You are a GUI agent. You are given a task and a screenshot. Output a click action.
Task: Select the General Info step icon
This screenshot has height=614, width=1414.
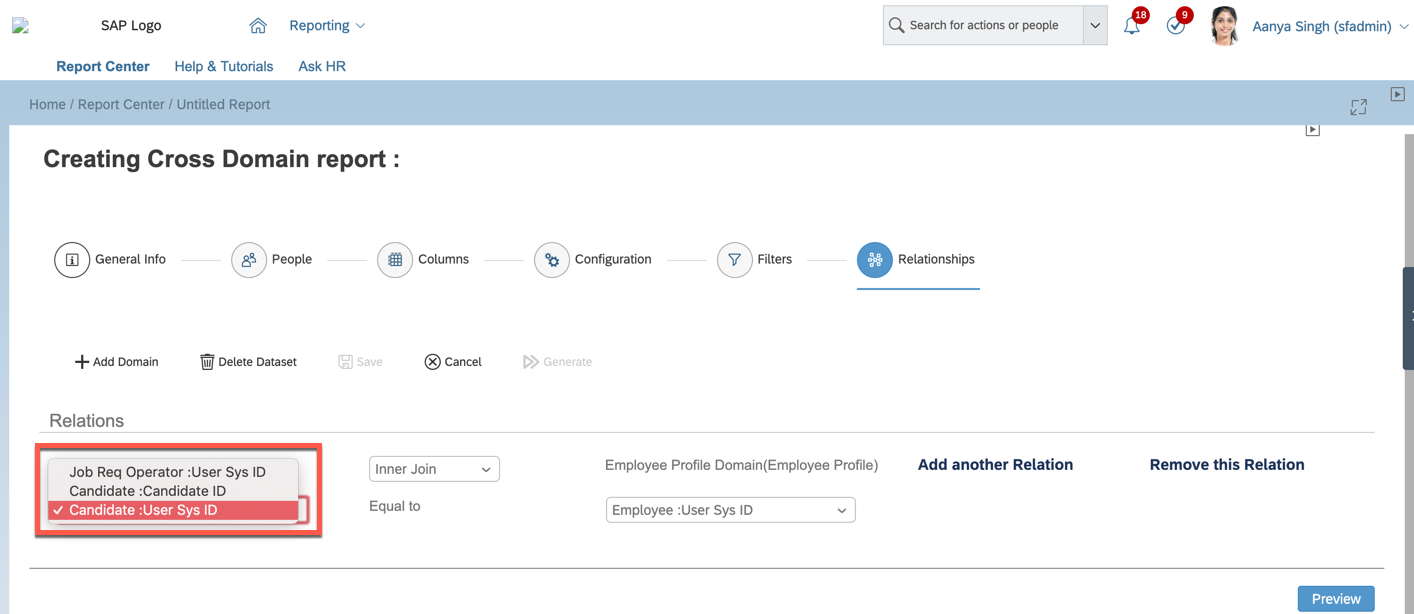pyautogui.click(x=72, y=260)
